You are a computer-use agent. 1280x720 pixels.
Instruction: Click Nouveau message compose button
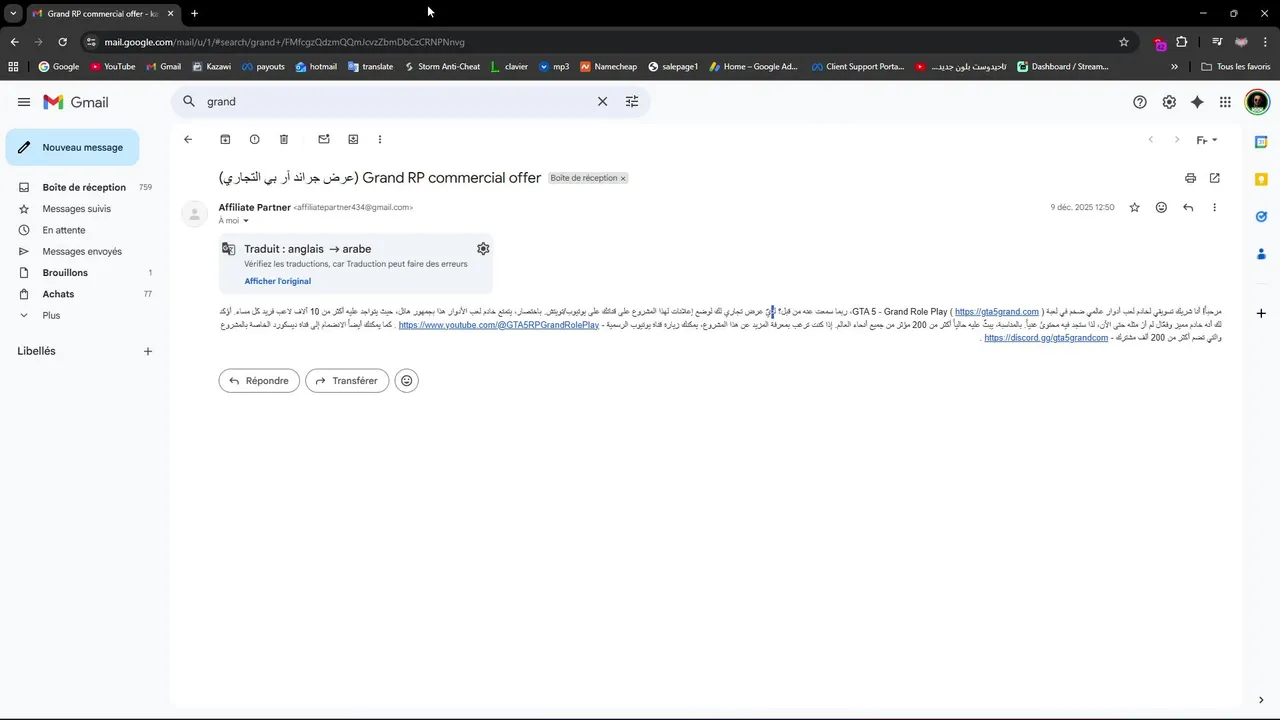[72, 147]
